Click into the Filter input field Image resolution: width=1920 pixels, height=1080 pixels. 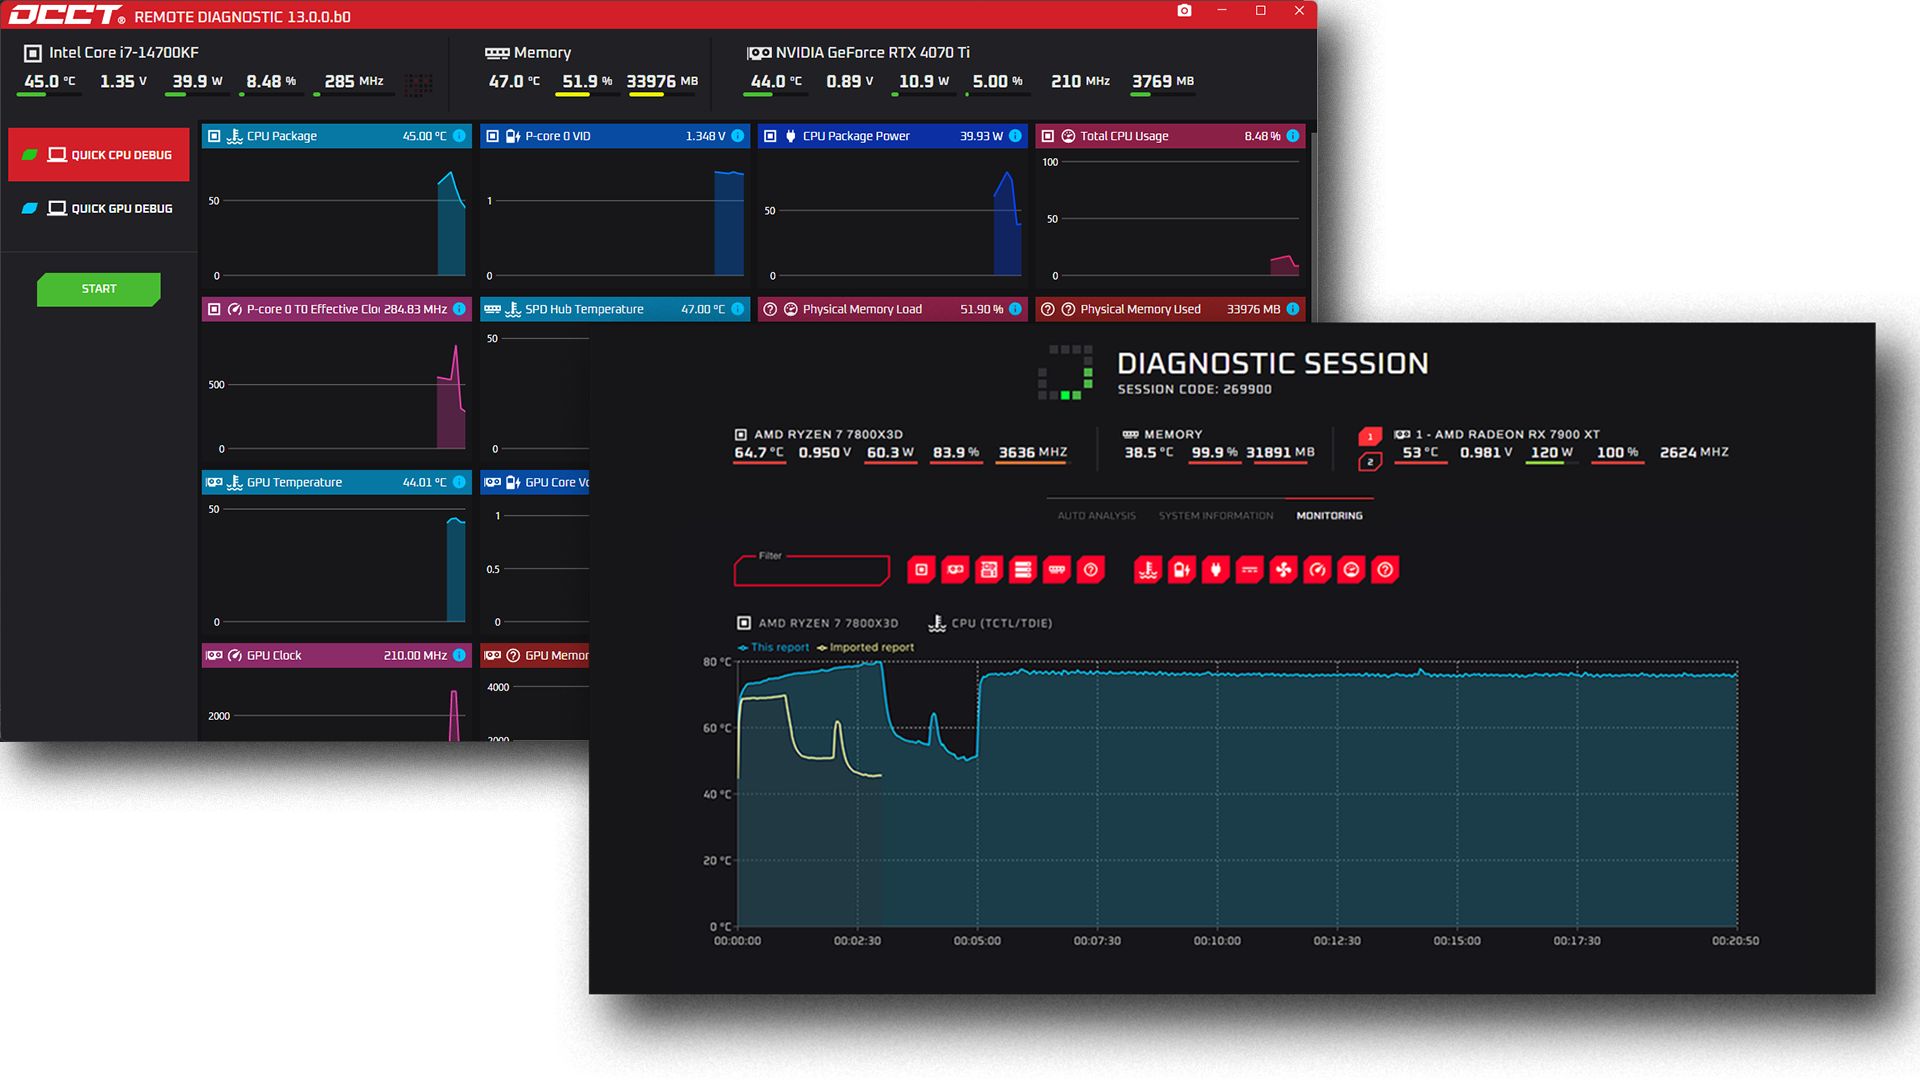812,571
